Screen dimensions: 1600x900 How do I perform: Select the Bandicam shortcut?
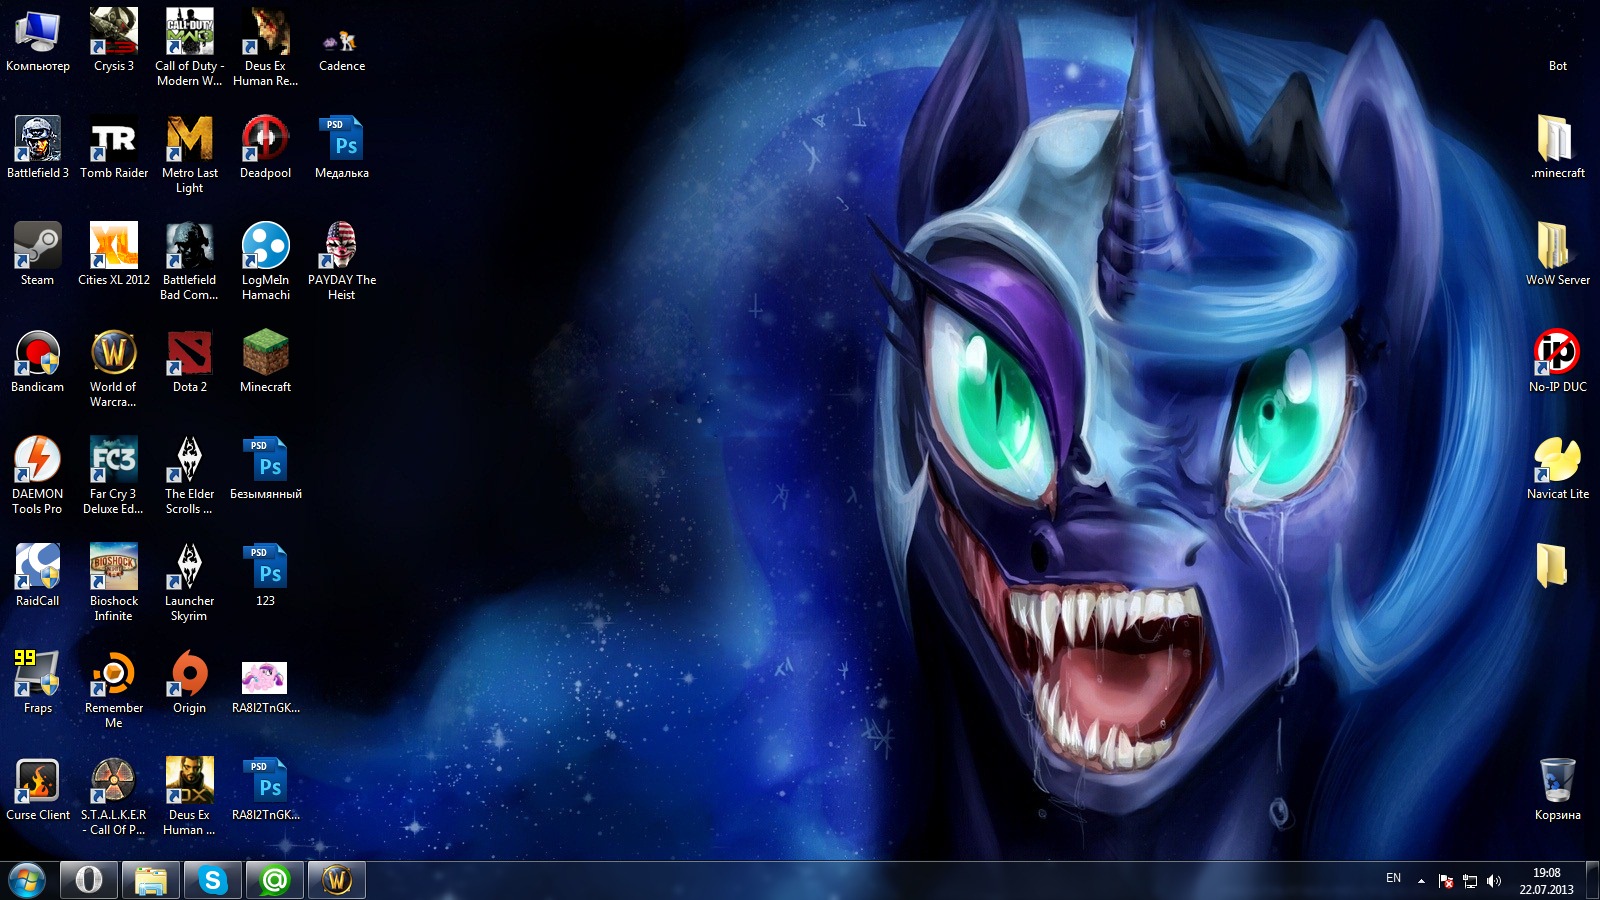coord(38,363)
